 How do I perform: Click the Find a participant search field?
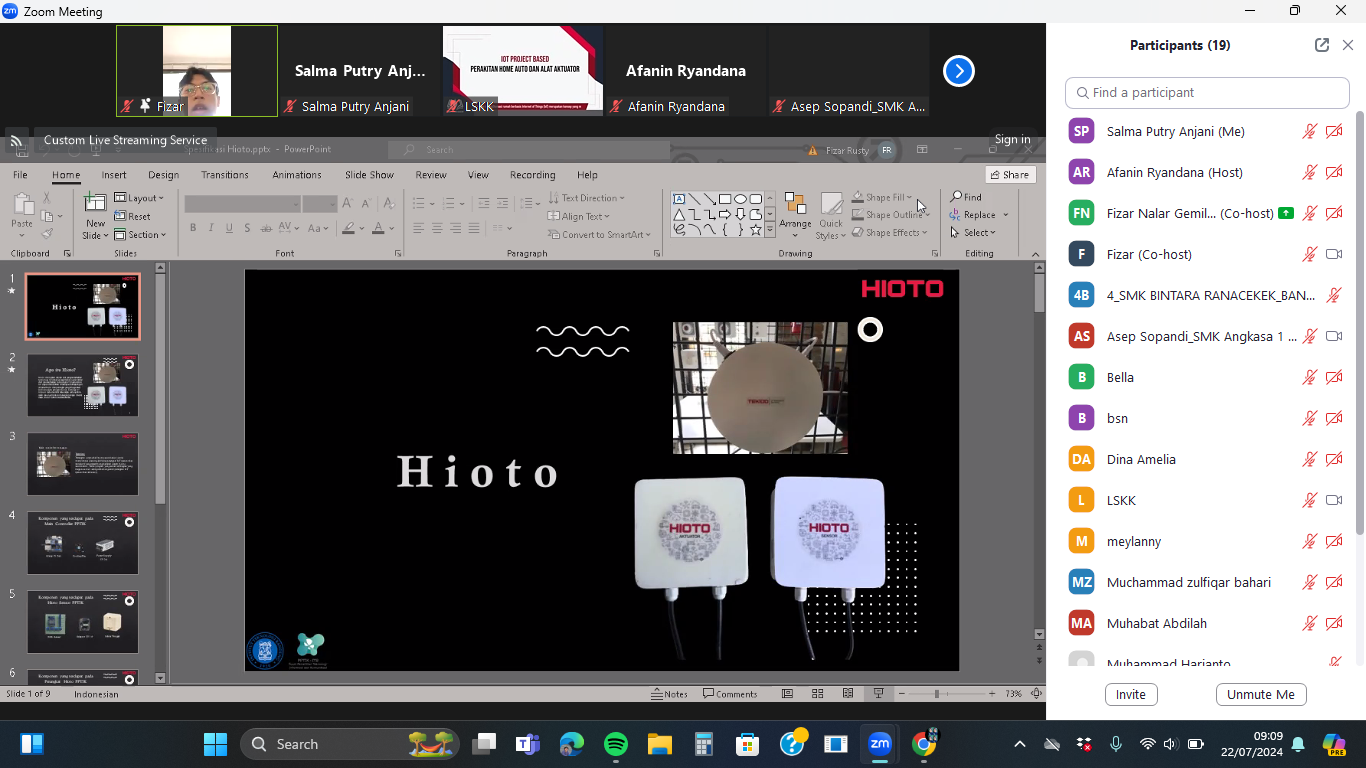click(1207, 92)
